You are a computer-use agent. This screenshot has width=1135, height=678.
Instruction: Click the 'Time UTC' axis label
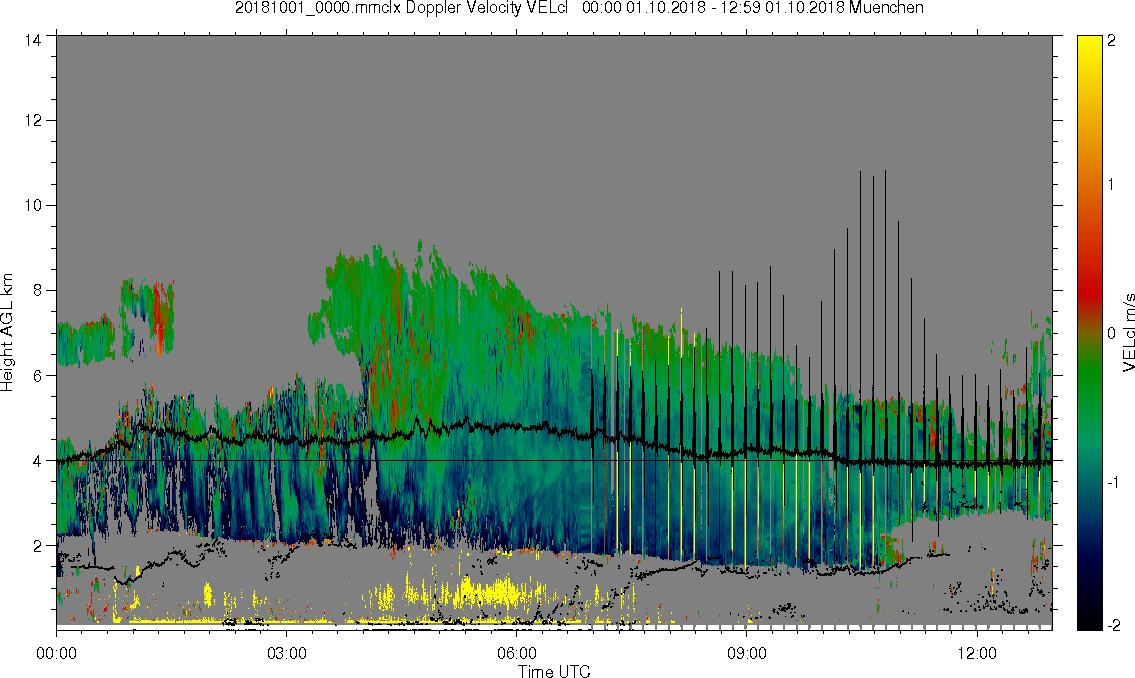tap(554, 671)
